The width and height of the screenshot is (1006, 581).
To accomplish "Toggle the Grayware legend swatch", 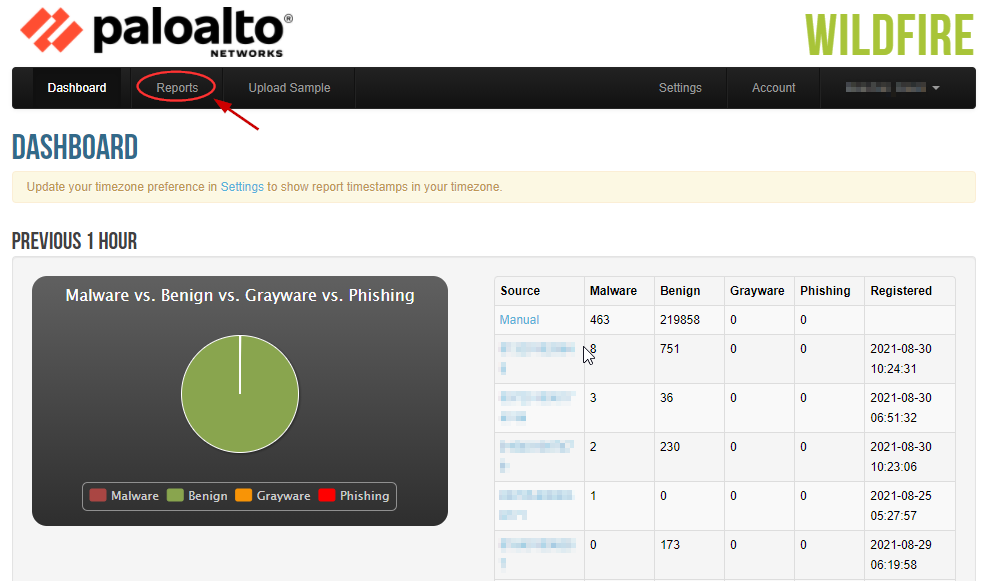I will pyautogui.click(x=243, y=495).
